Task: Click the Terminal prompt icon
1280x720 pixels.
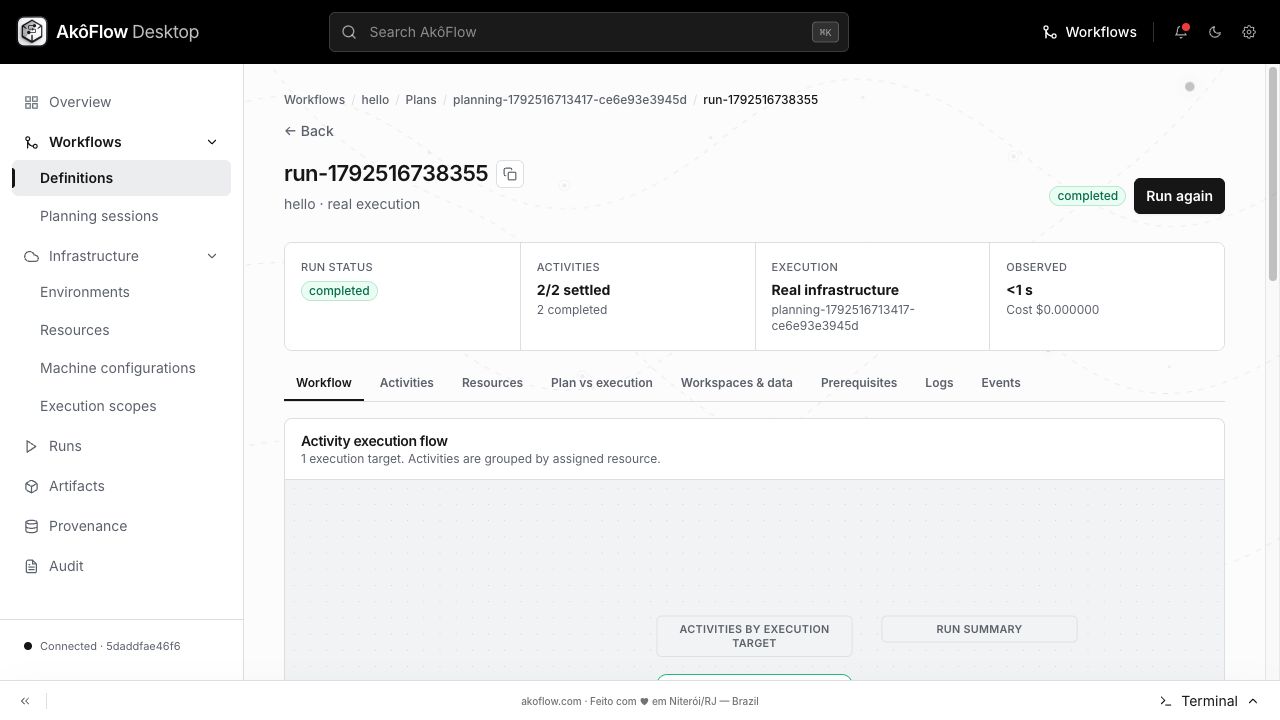Action: (1165, 701)
